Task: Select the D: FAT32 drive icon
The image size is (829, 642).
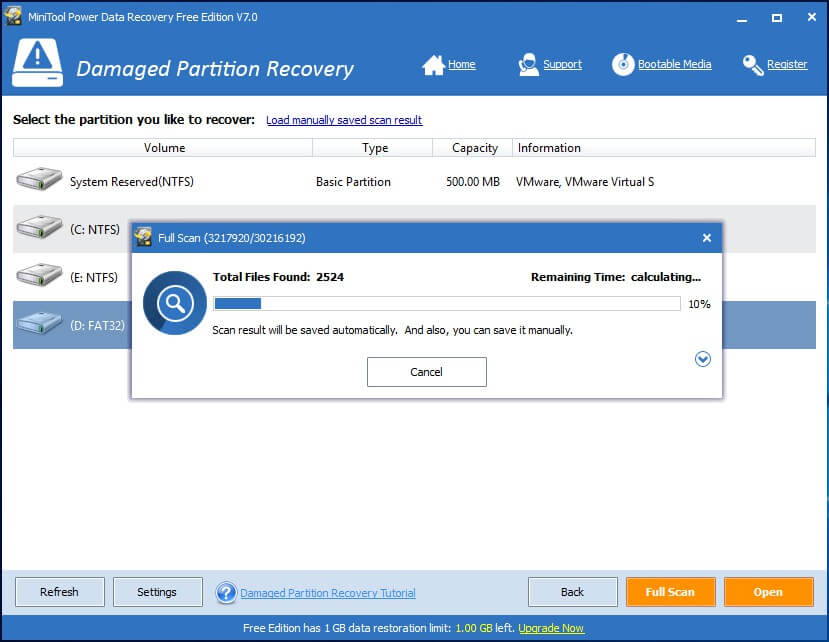Action: [39, 323]
